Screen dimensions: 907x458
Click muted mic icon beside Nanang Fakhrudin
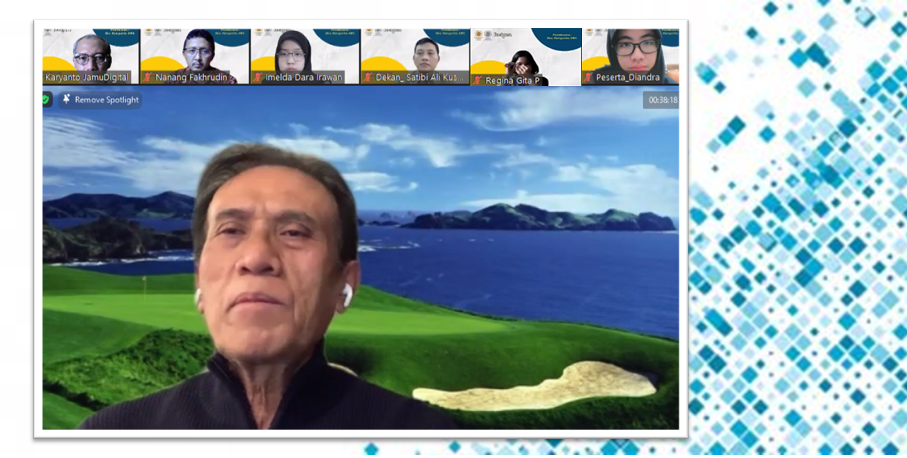(148, 77)
